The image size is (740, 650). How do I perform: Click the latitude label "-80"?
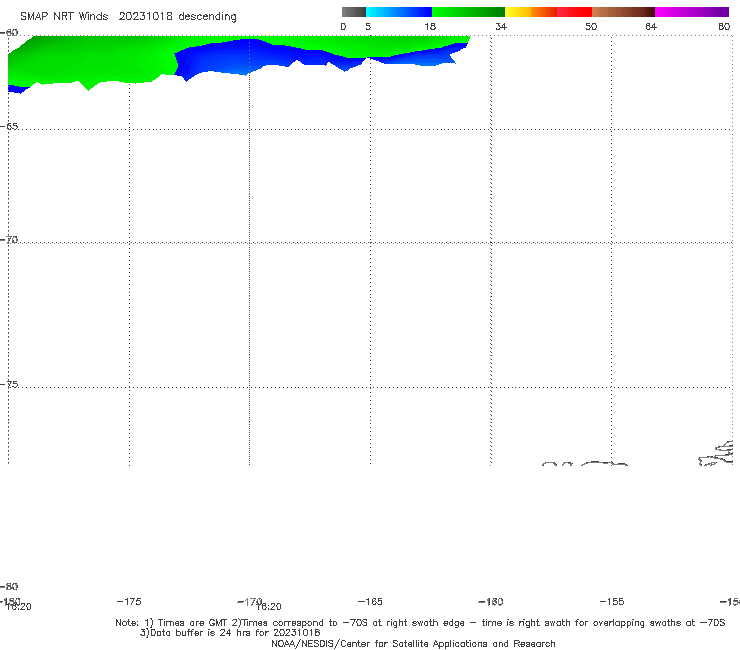point(9,586)
